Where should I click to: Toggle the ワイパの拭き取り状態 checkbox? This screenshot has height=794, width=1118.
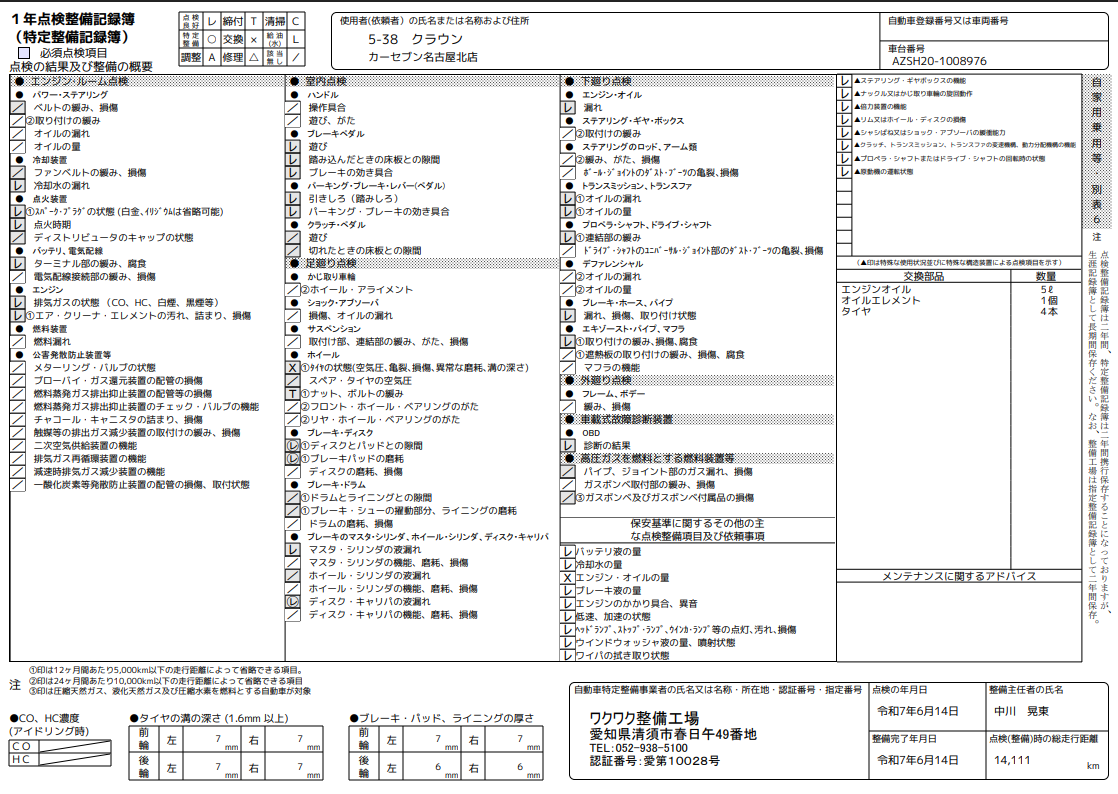coord(568,656)
